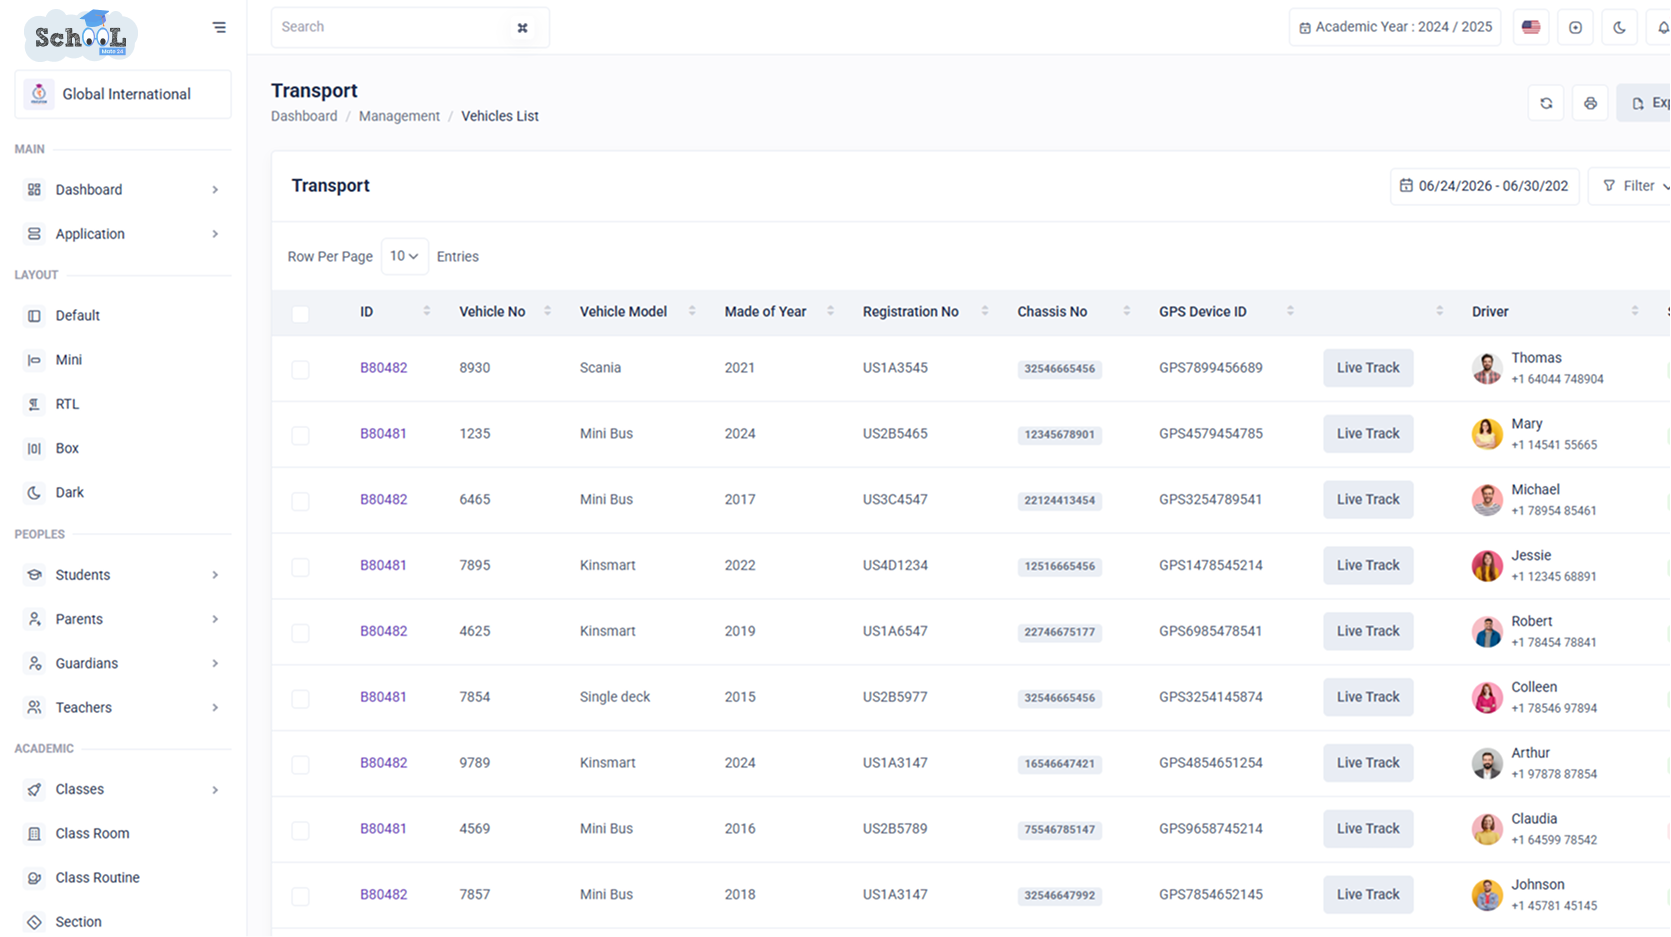The height and width of the screenshot is (937, 1671).
Task: Open Row Per Page 10 dropdown
Action: (404, 256)
